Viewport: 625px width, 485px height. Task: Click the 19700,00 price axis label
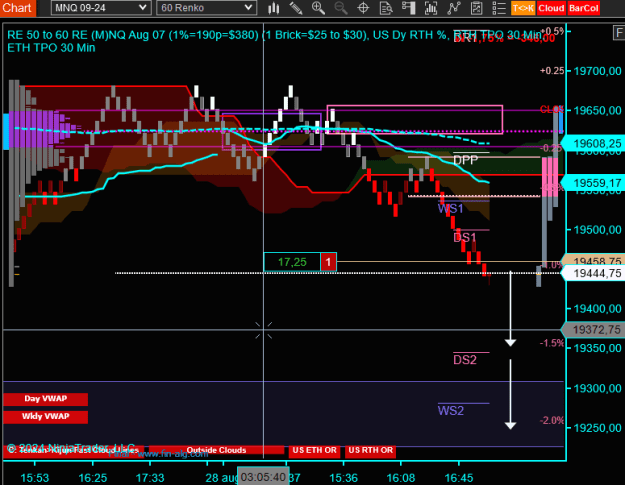597,71
